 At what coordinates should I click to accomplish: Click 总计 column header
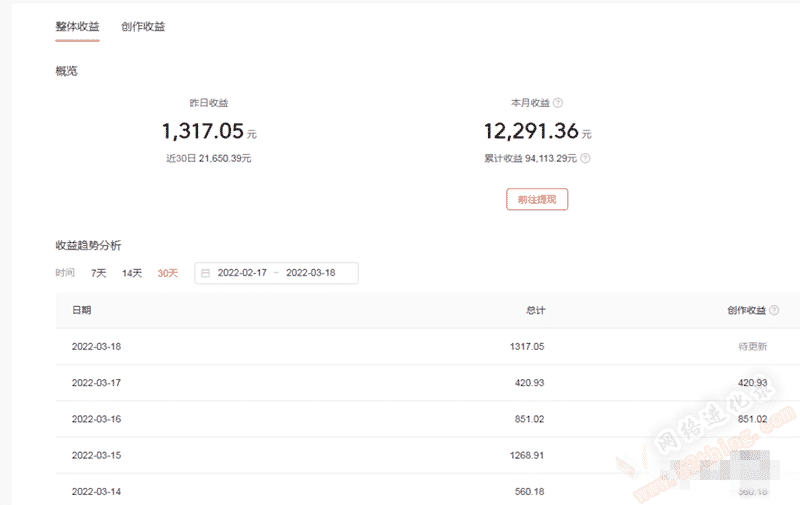tap(535, 310)
